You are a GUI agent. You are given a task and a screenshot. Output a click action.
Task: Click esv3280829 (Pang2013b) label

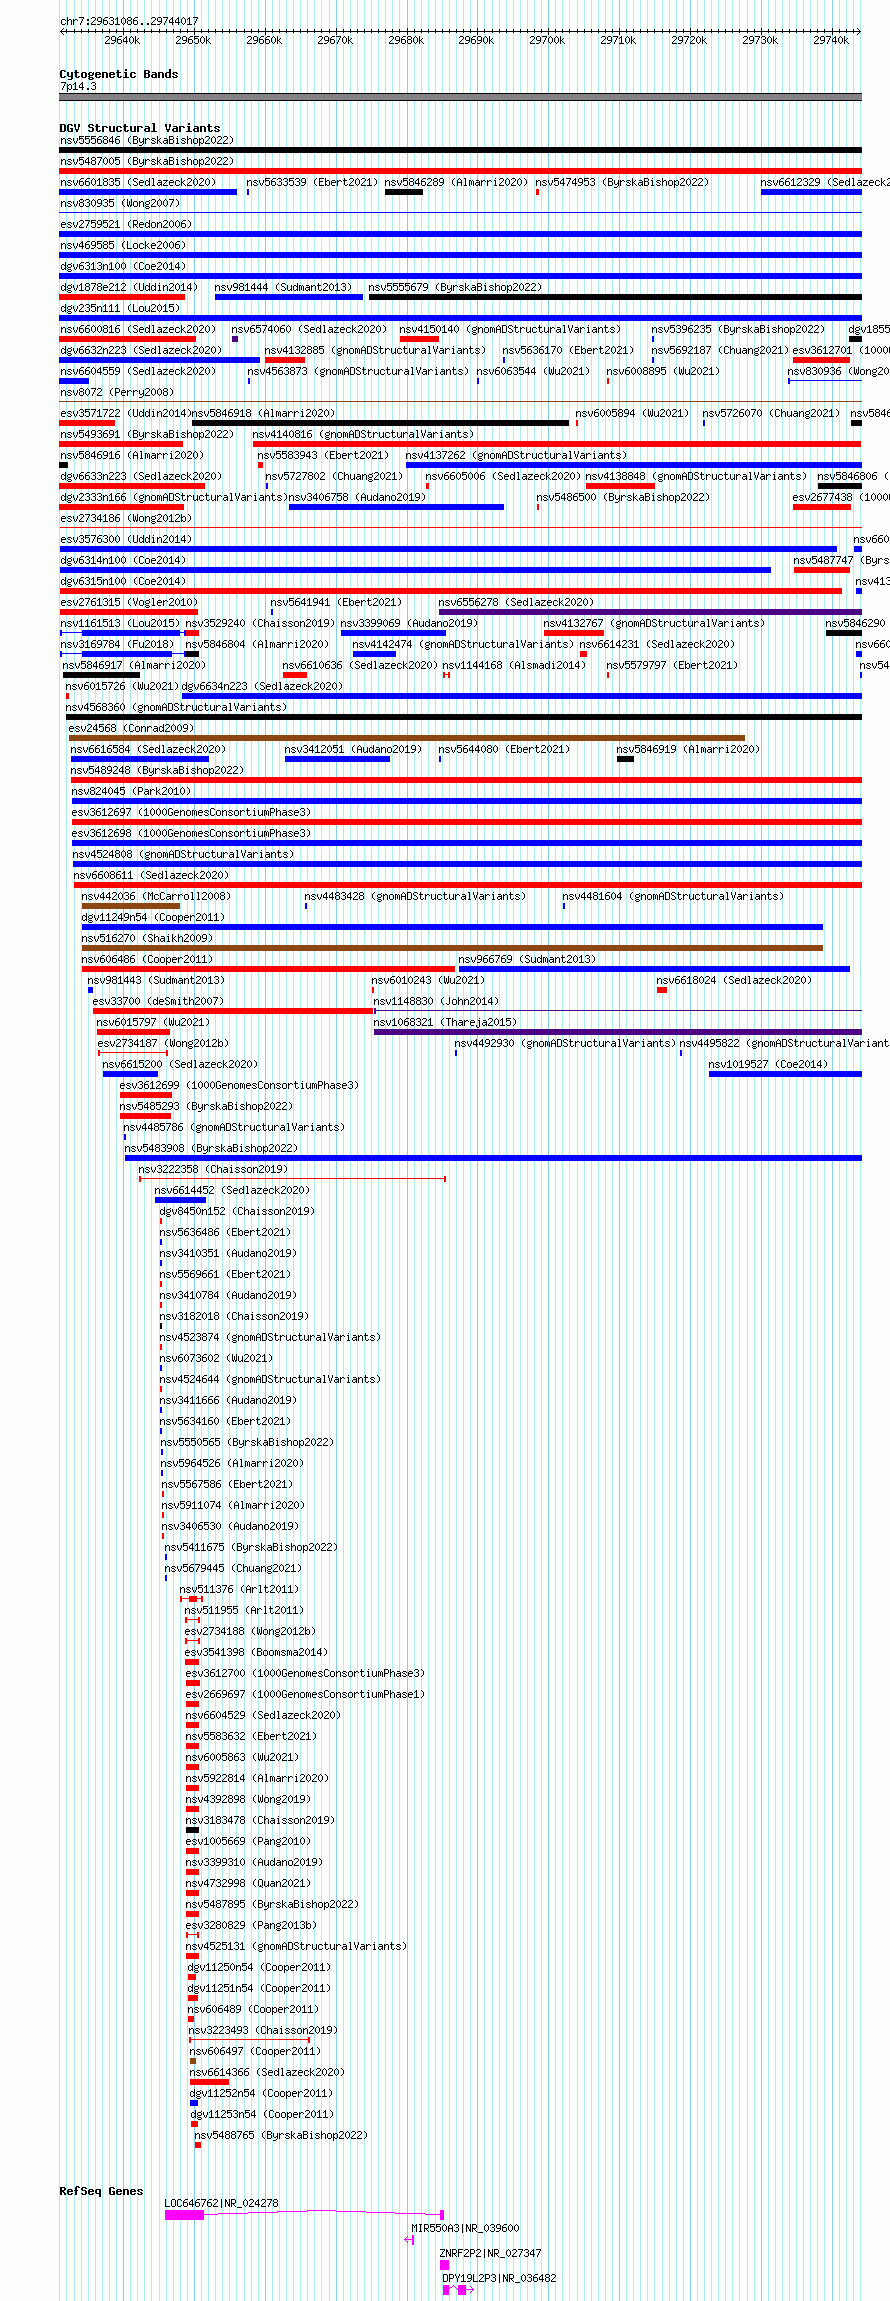click(251, 1925)
